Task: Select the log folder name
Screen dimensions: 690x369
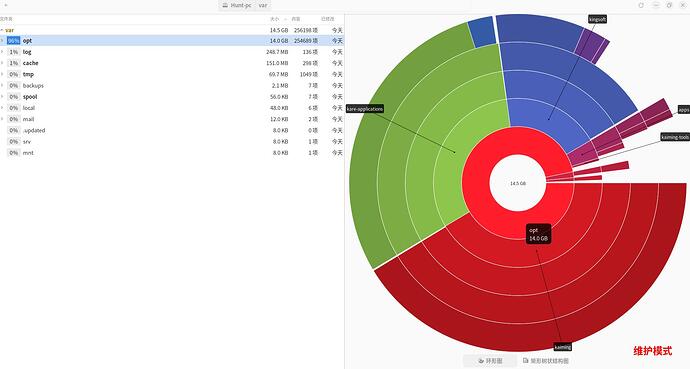Action: (27, 52)
